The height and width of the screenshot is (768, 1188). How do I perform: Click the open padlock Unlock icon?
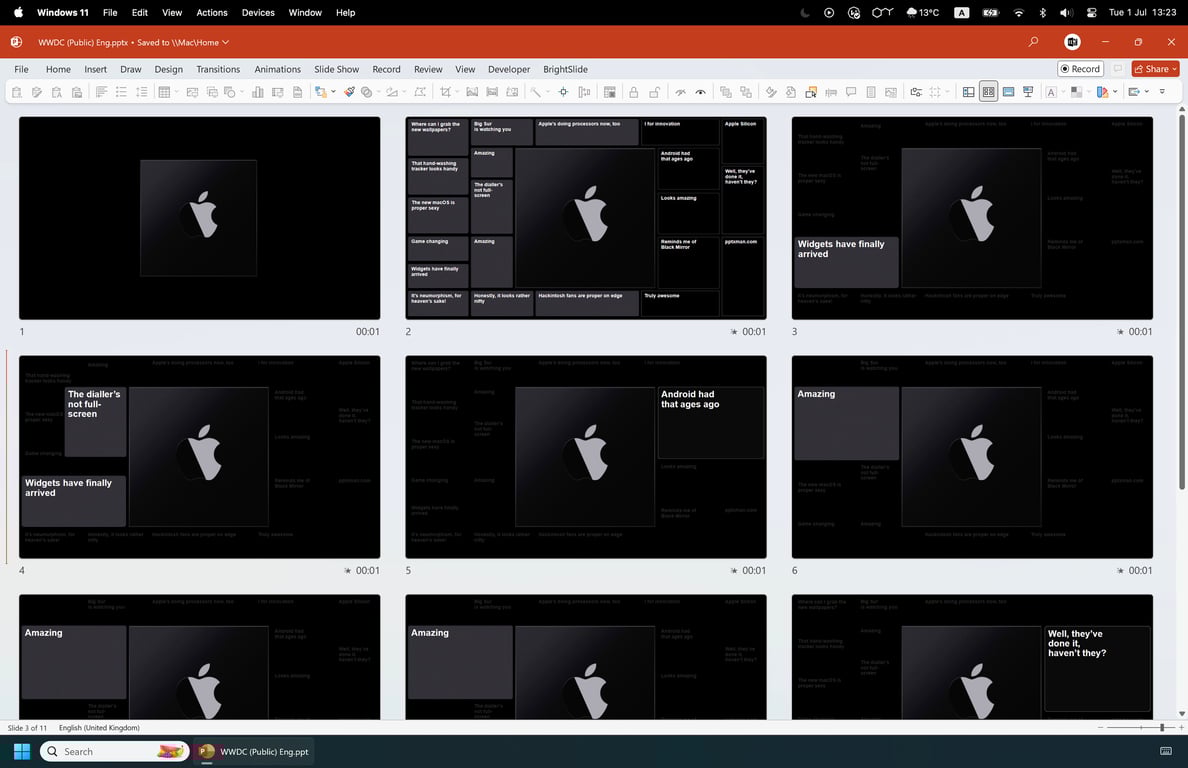coord(655,92)
